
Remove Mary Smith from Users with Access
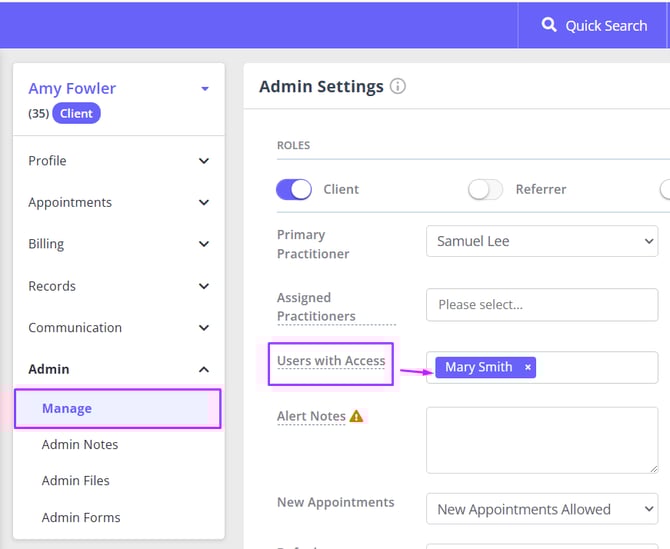(x=528, y=368)
